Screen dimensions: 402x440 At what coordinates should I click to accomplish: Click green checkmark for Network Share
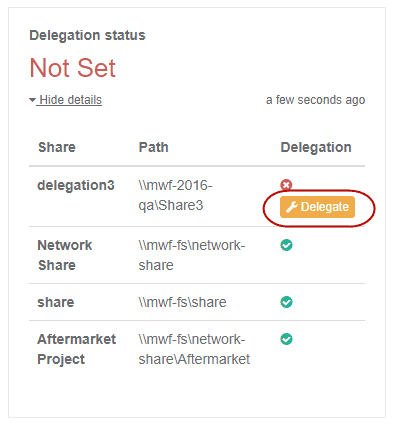[286, 245]
